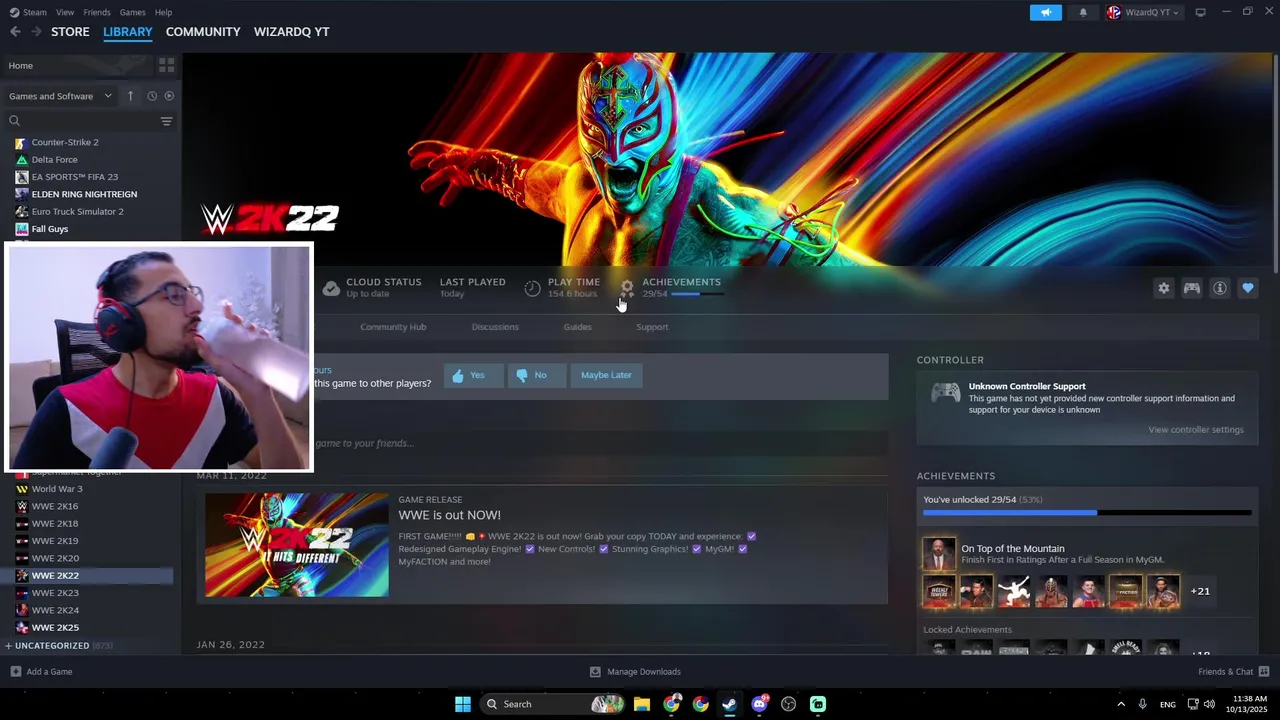Open the Friends & Chat icon
1280x720 pixels.
(x=1264, y=671)
